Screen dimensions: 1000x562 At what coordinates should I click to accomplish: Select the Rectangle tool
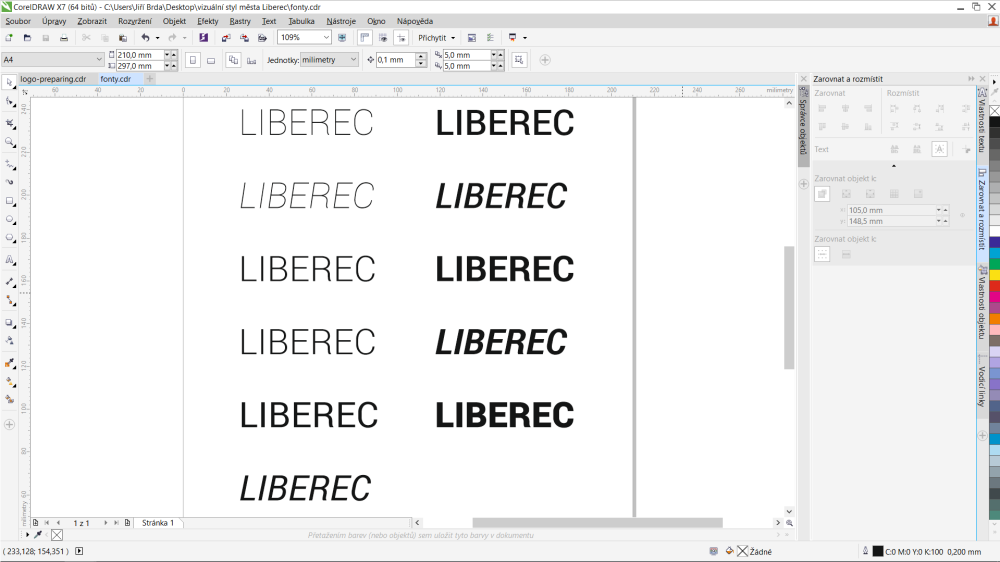[x=10, y=201]
